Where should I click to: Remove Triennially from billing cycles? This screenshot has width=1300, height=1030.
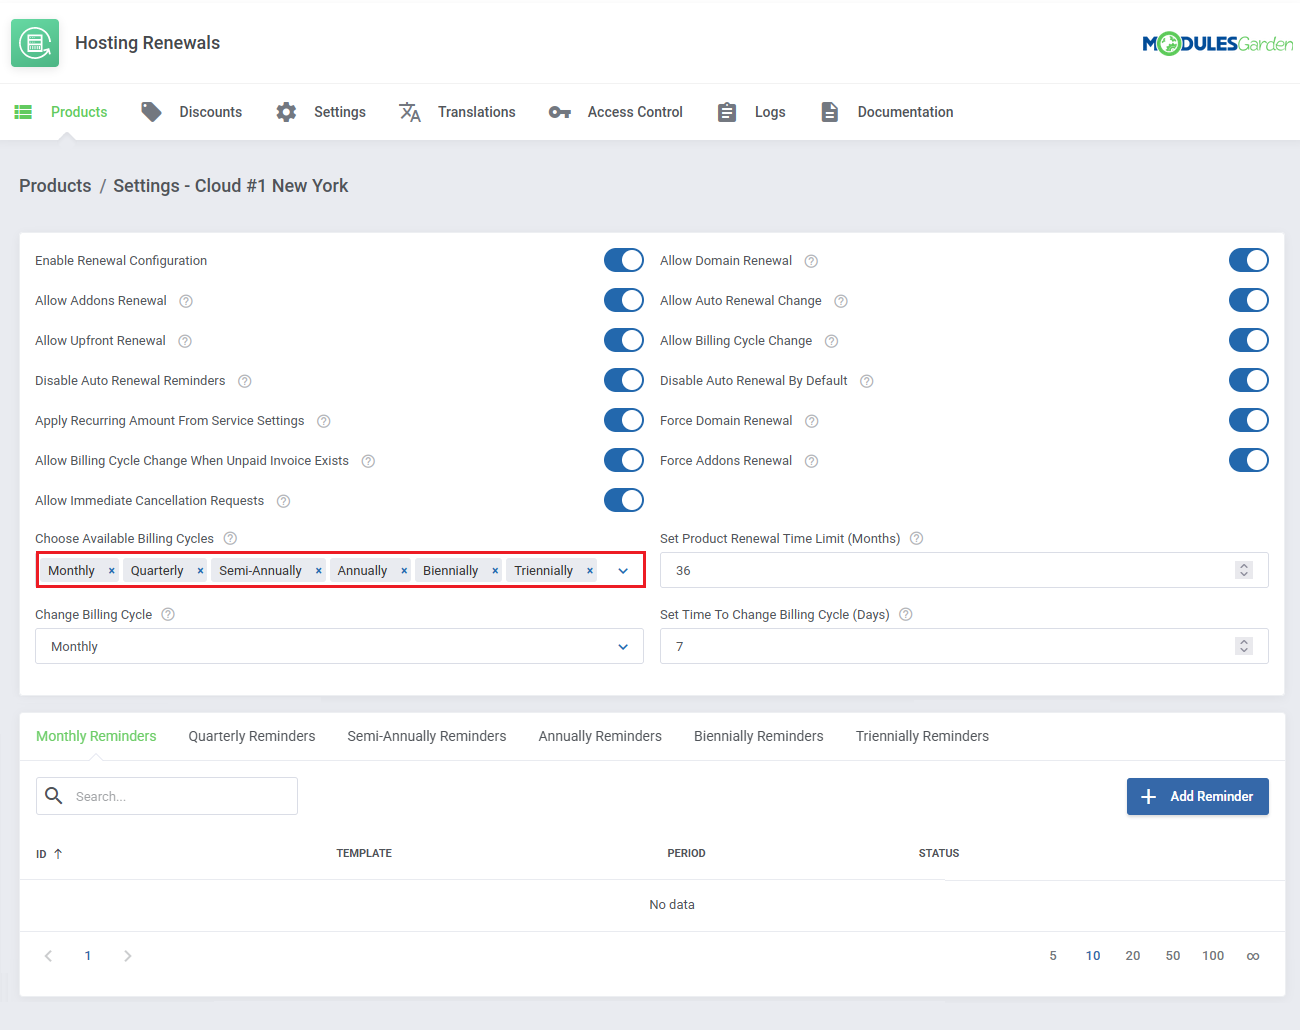pyautogui.click(x=590, y=571)
